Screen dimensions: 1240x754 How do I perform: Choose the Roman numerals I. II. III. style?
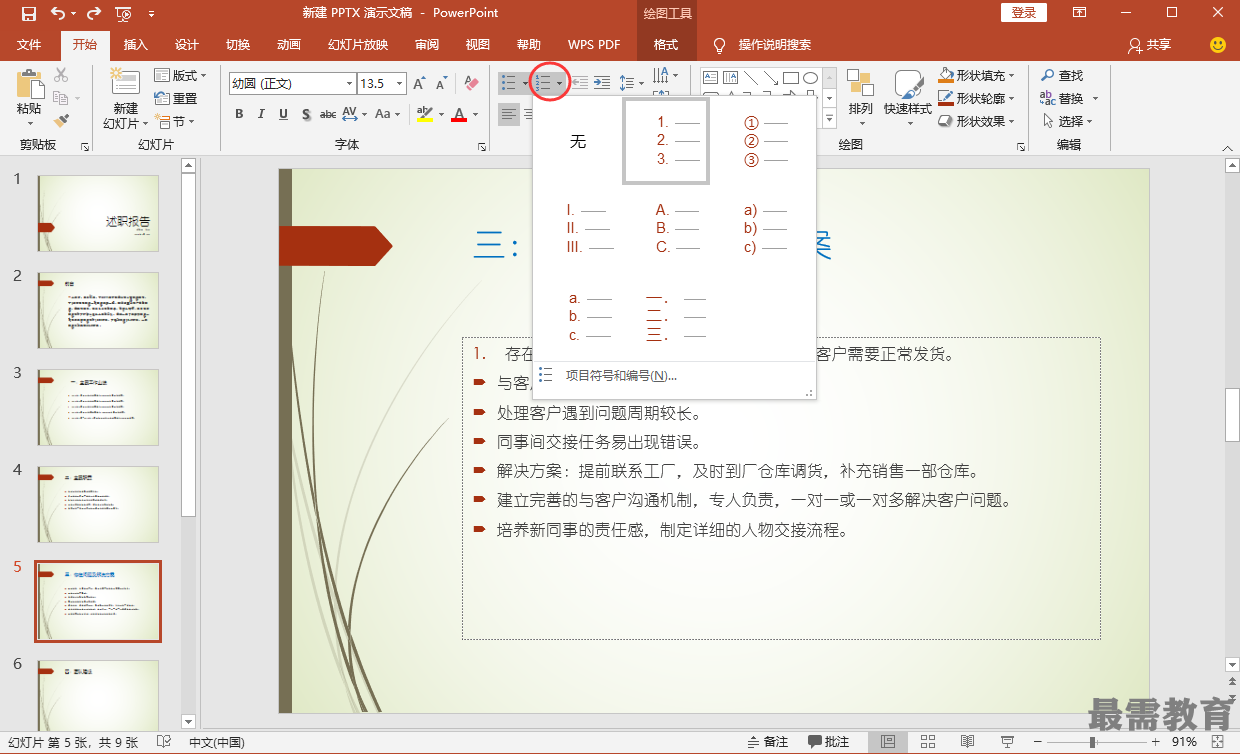(588, 229)
